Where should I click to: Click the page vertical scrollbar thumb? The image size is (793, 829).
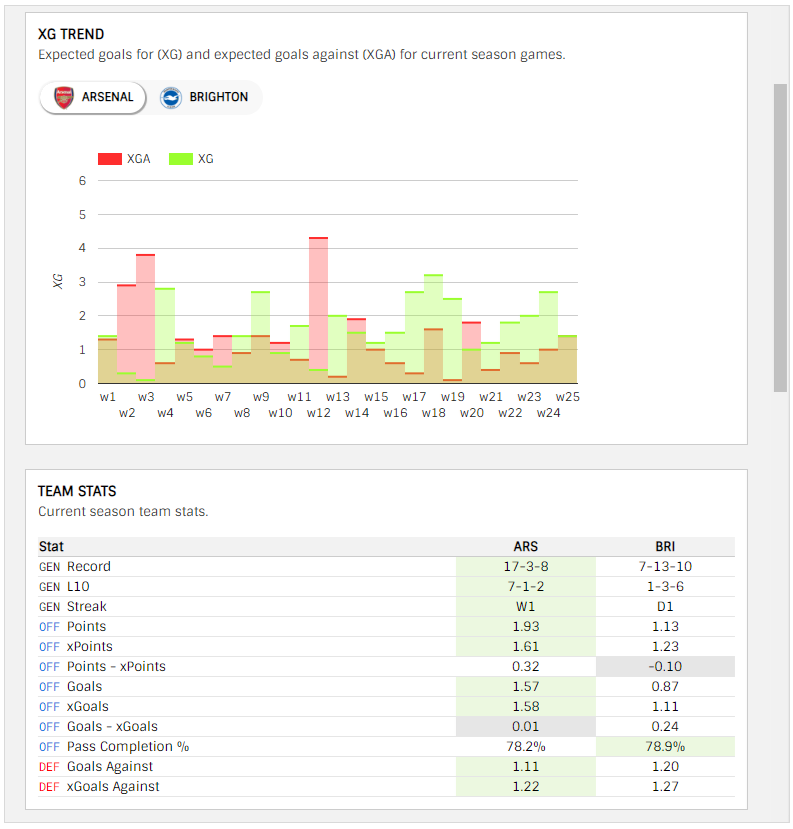(x=780, y=238)
